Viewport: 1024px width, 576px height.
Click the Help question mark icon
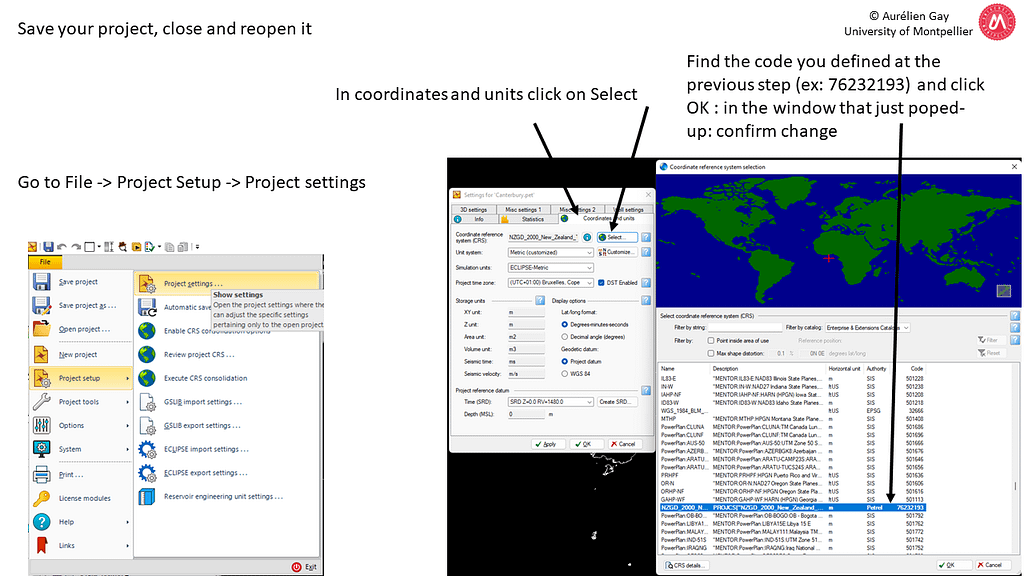pyautogui.click(x=41, y=522)
